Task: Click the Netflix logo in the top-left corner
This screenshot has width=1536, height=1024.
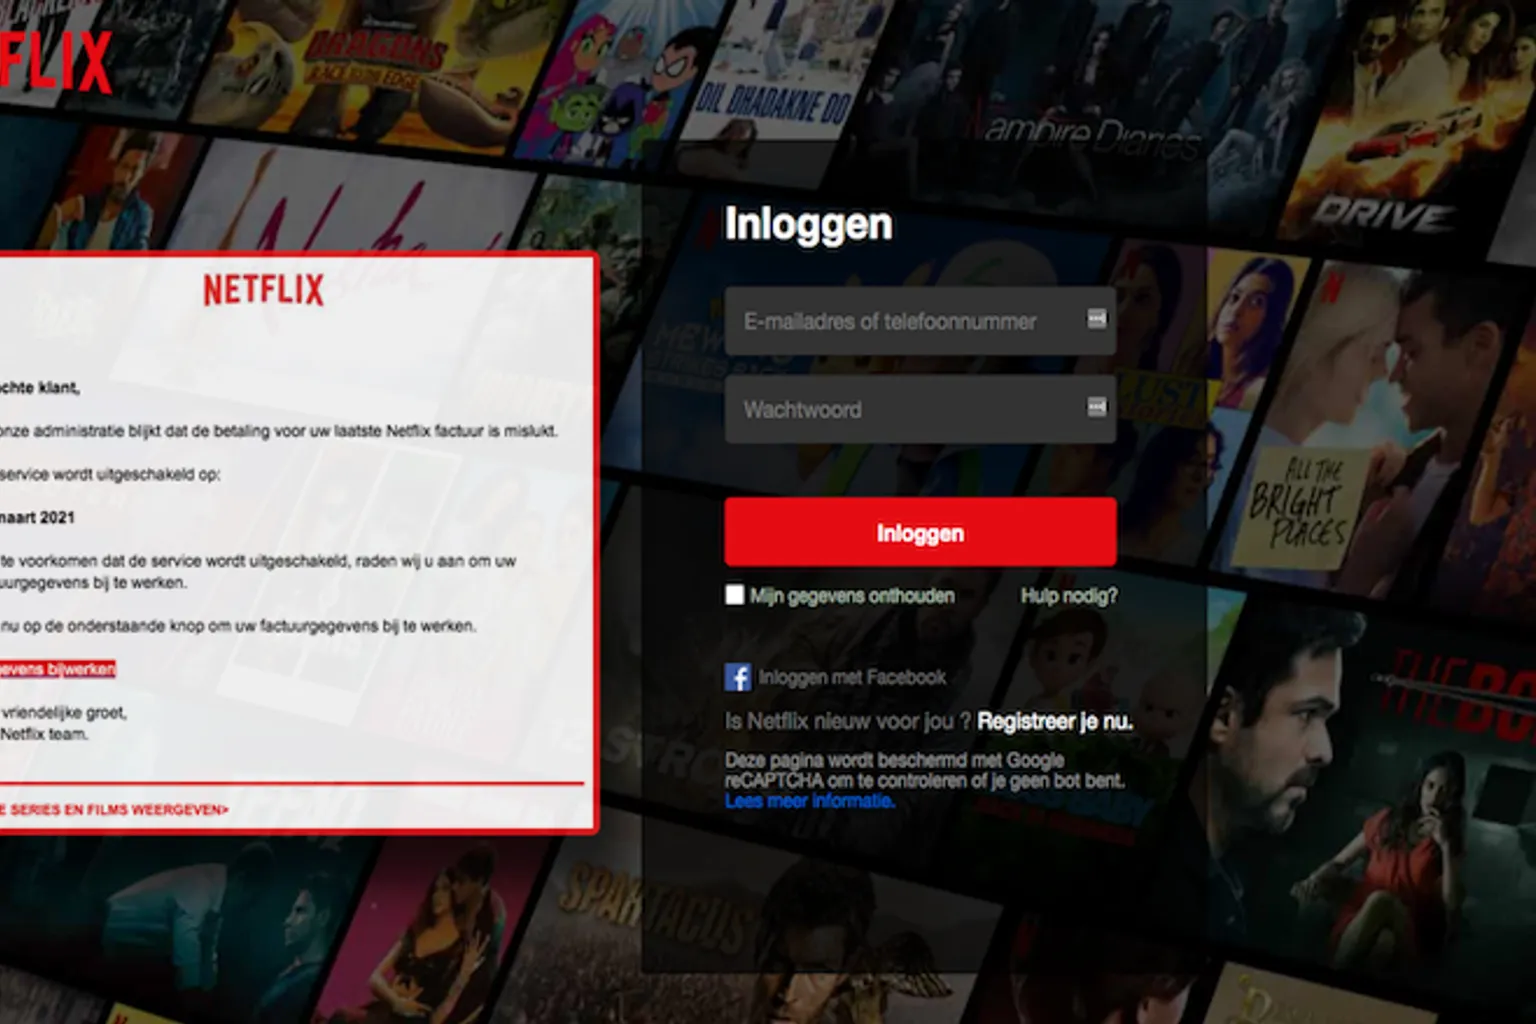Action: (55, 62)
